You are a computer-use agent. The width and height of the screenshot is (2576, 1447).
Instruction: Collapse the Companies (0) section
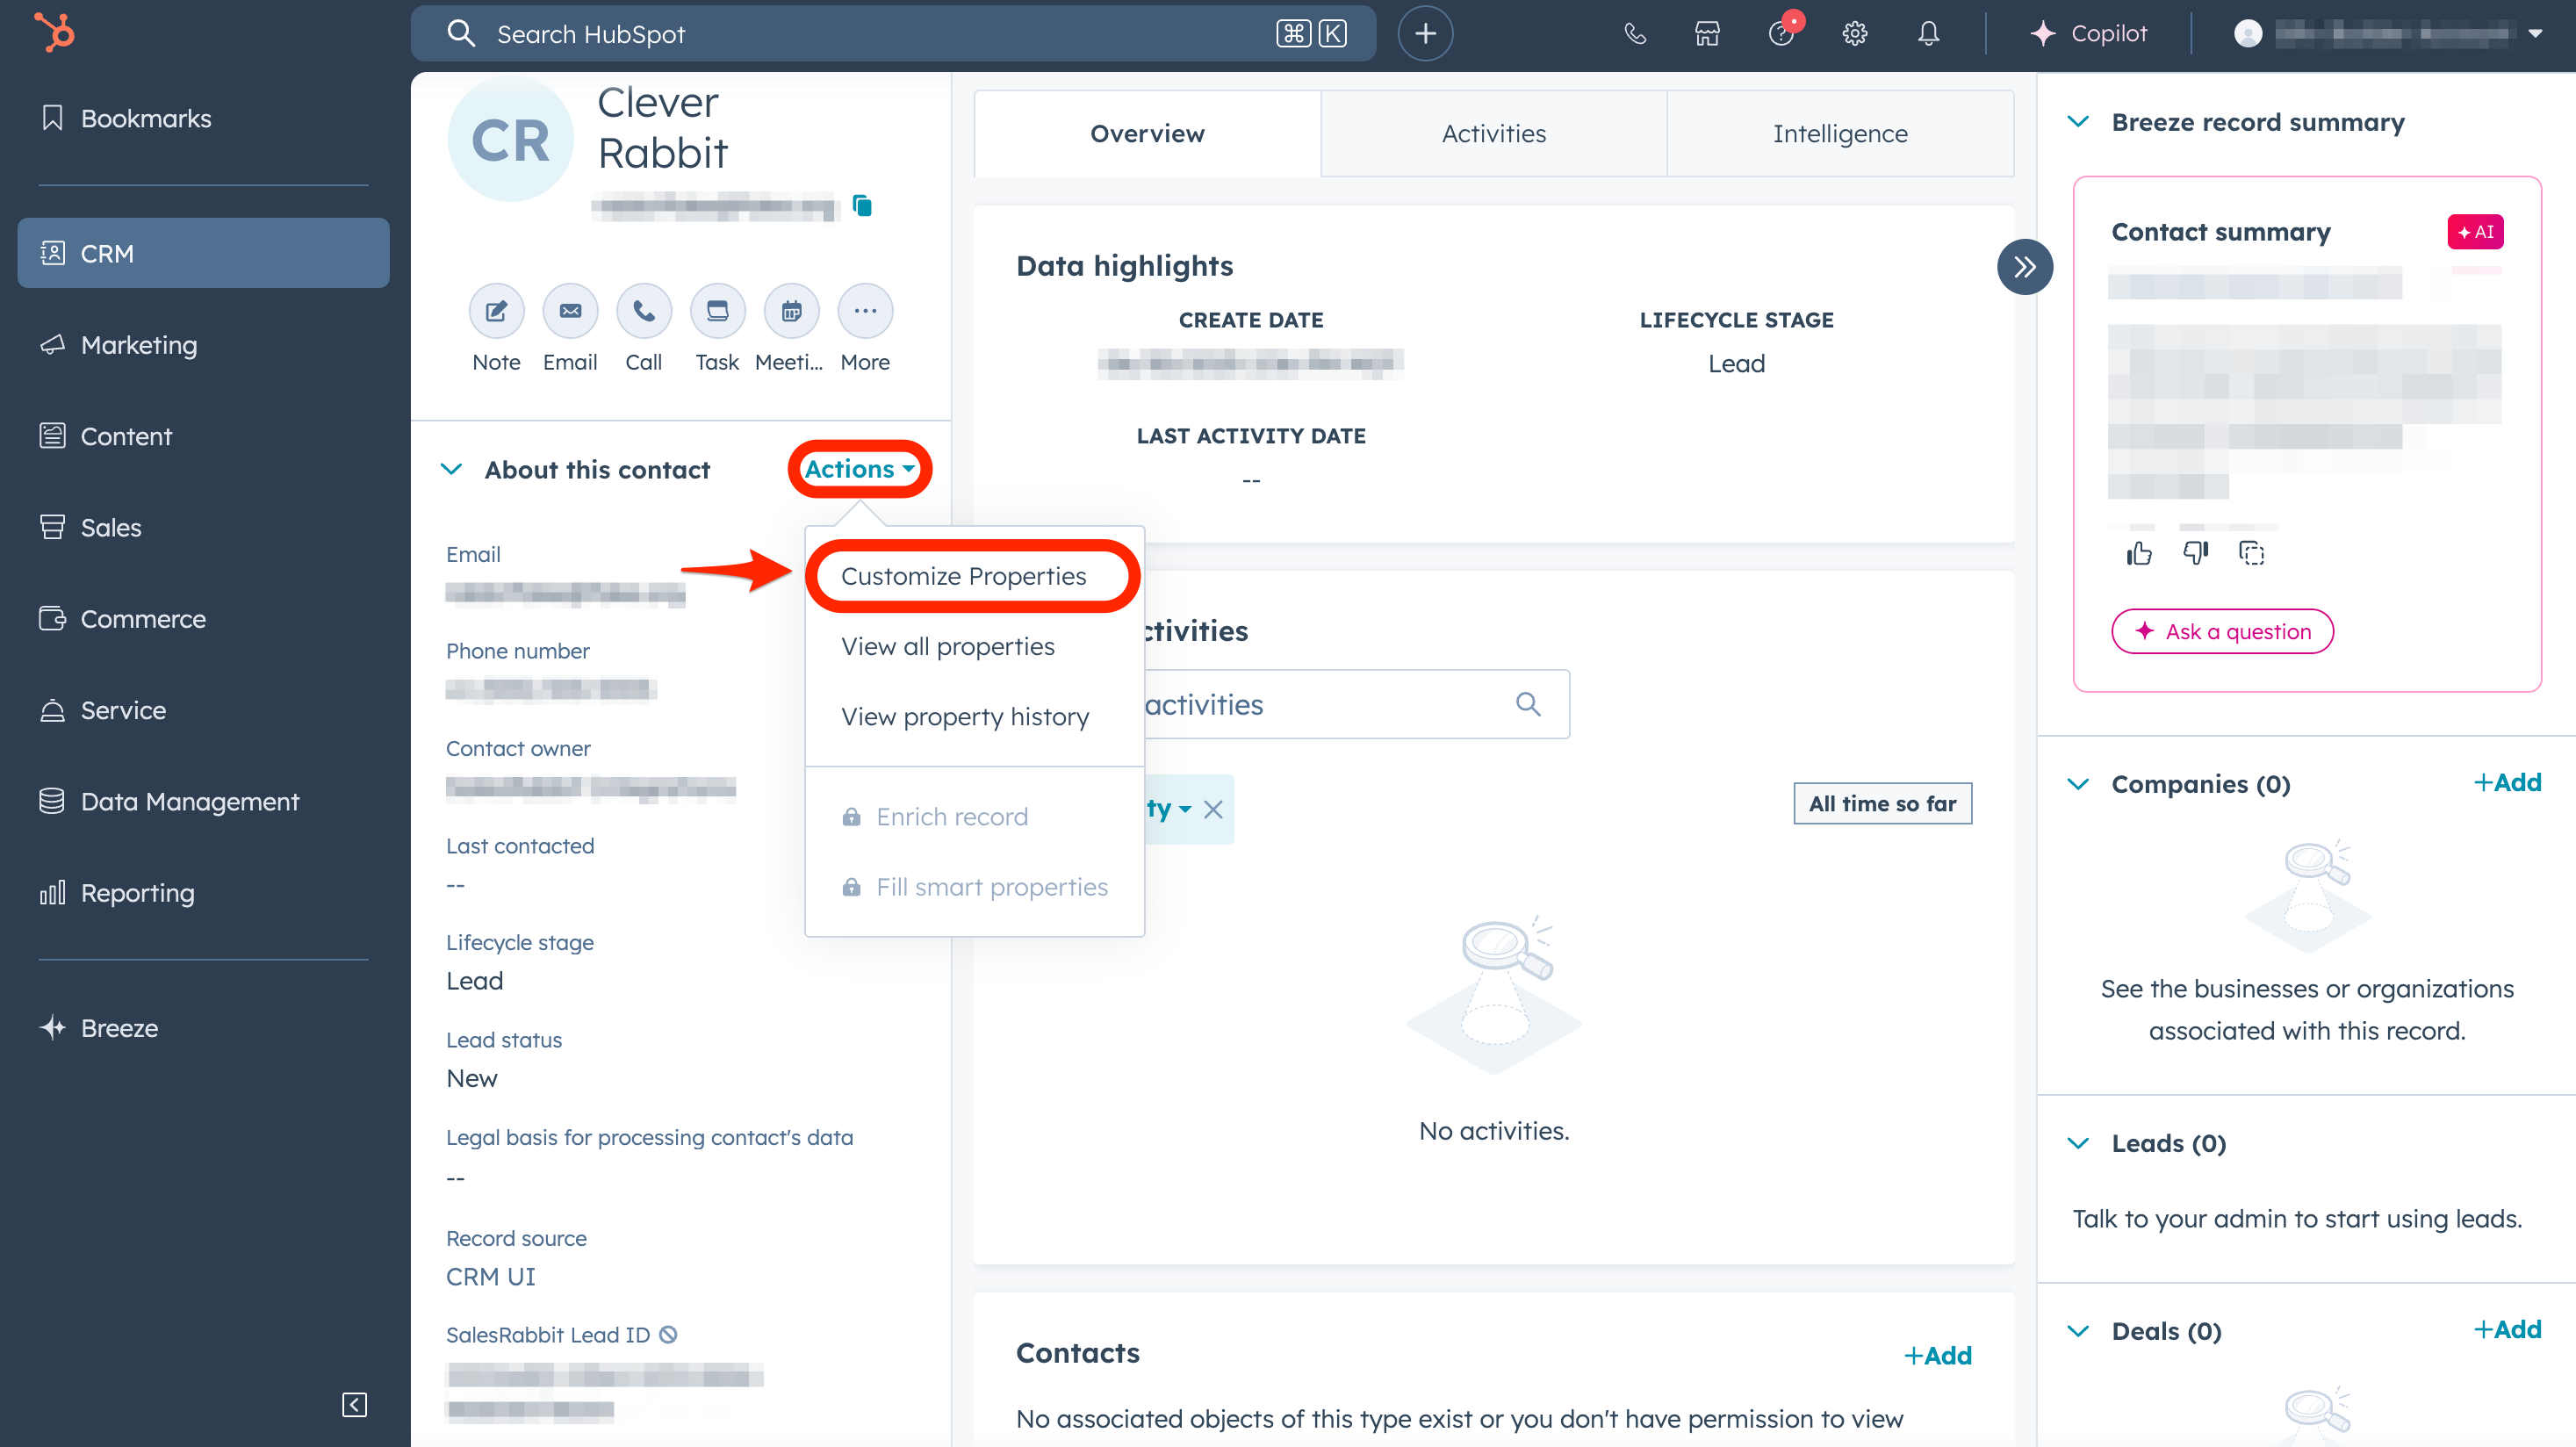(x=2078, y=784)
